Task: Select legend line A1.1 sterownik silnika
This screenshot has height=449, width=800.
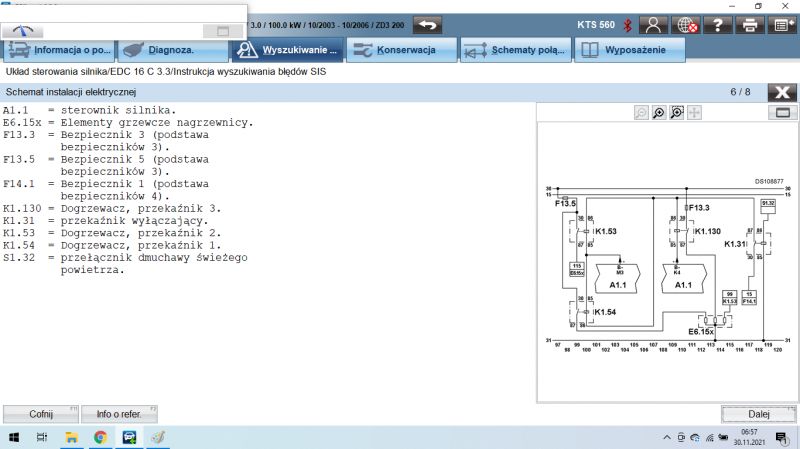Action: (x=89, y=110)
